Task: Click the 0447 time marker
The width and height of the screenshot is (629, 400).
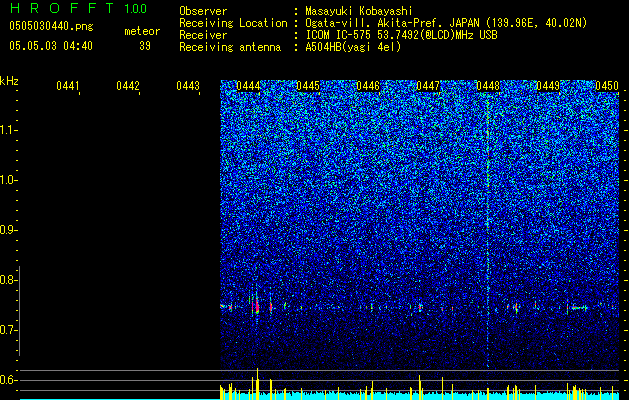Action: pos(428,86)
